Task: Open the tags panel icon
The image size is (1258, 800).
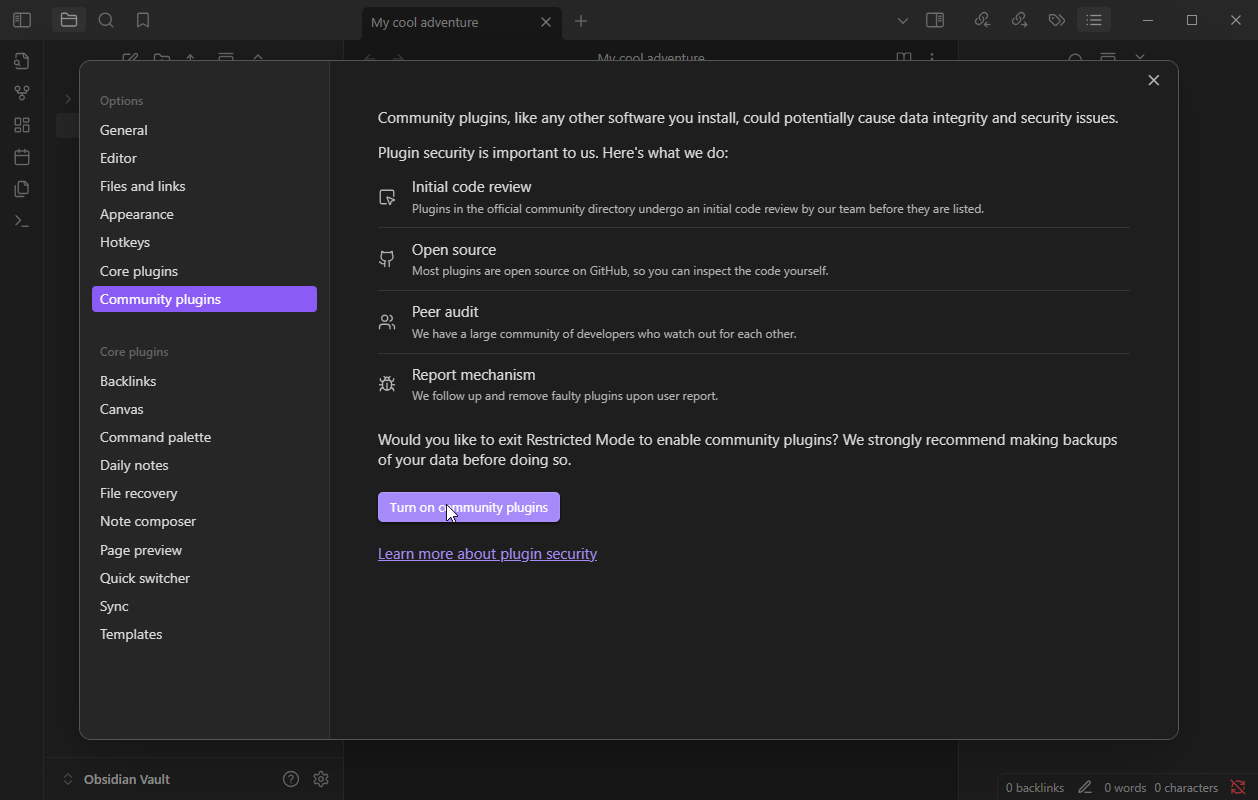Action: point(1056,20)
